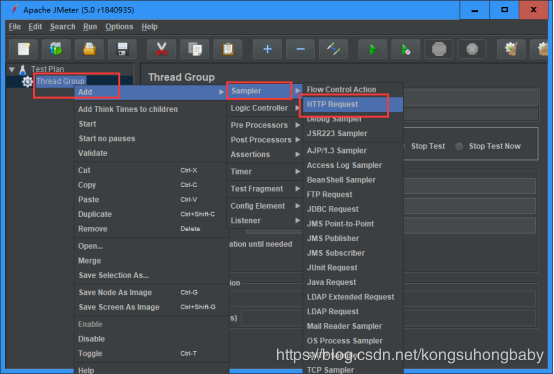This screenshot has height=374, width=554.
Task: Expand the Config Element submenu
Action: (265, 206)
